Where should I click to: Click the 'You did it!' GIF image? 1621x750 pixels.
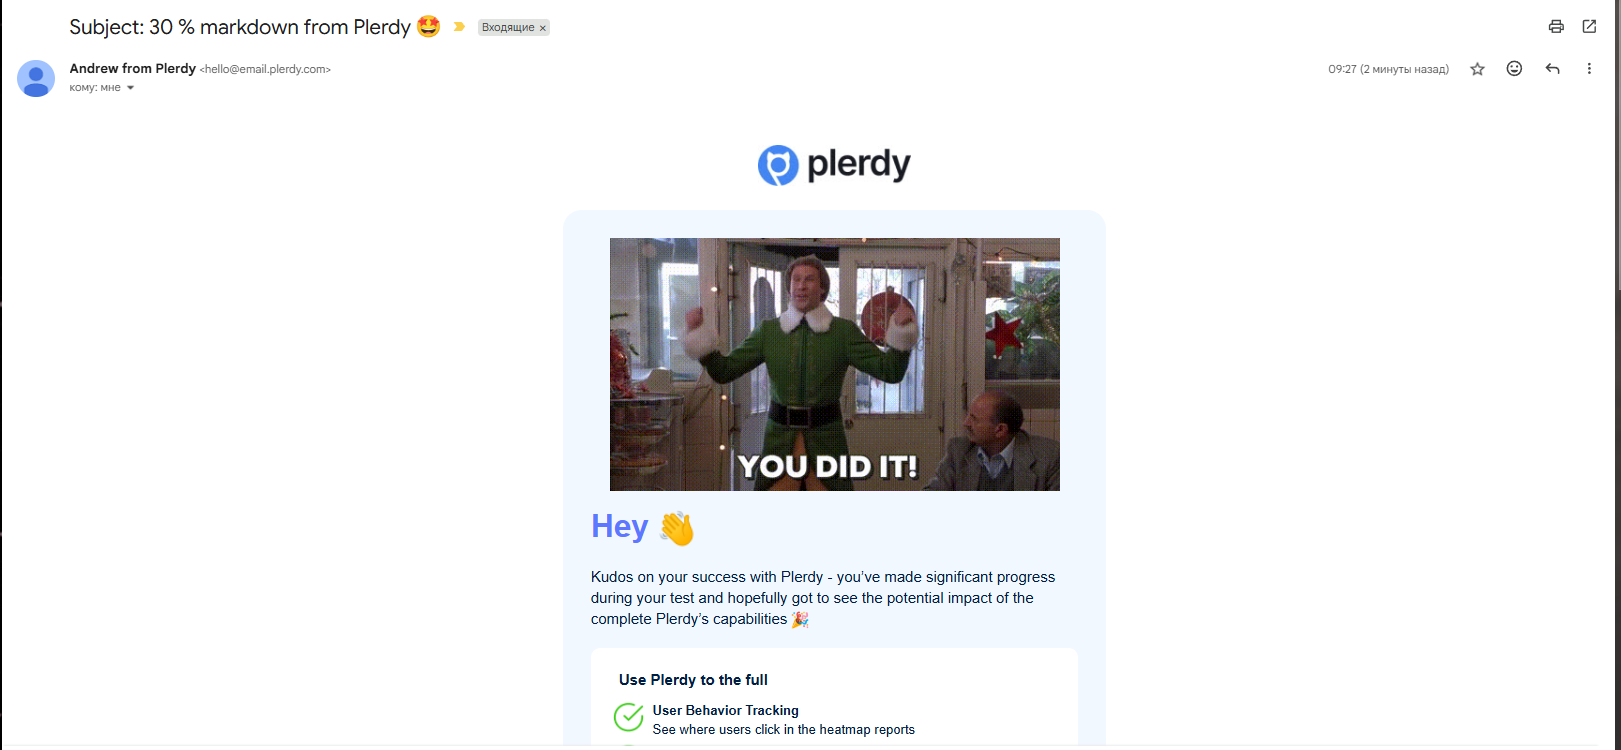pos(835,364)
